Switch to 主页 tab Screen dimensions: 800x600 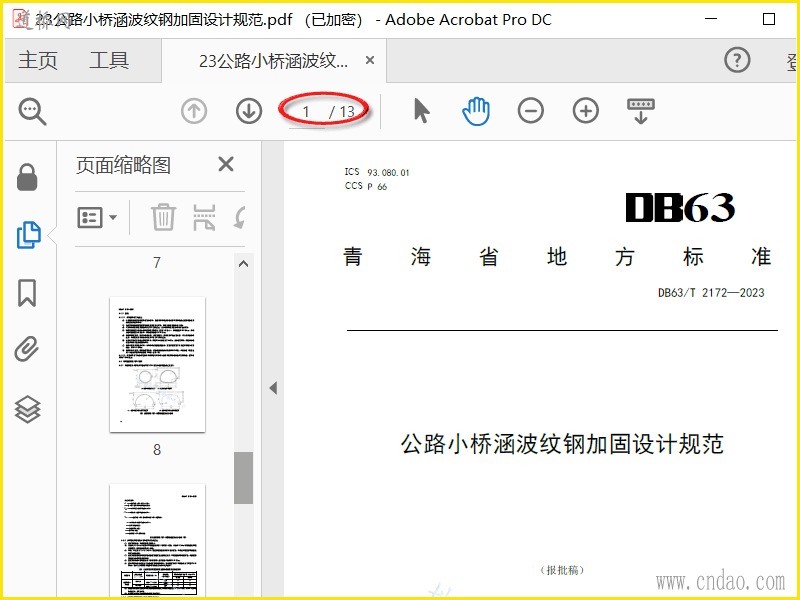38,60
